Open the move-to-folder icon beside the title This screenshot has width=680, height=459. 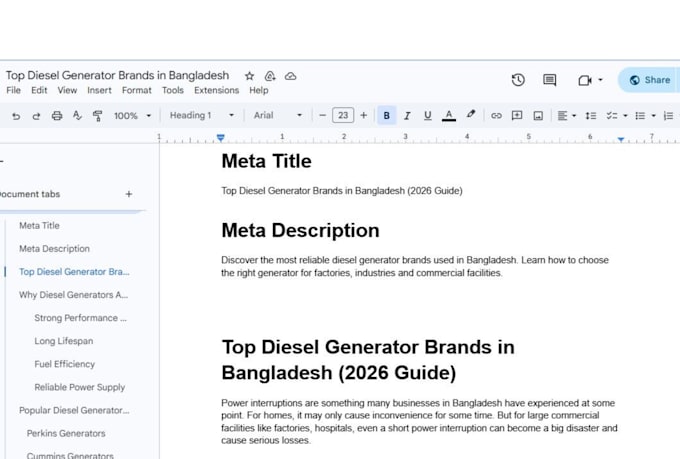coord(270,76)
